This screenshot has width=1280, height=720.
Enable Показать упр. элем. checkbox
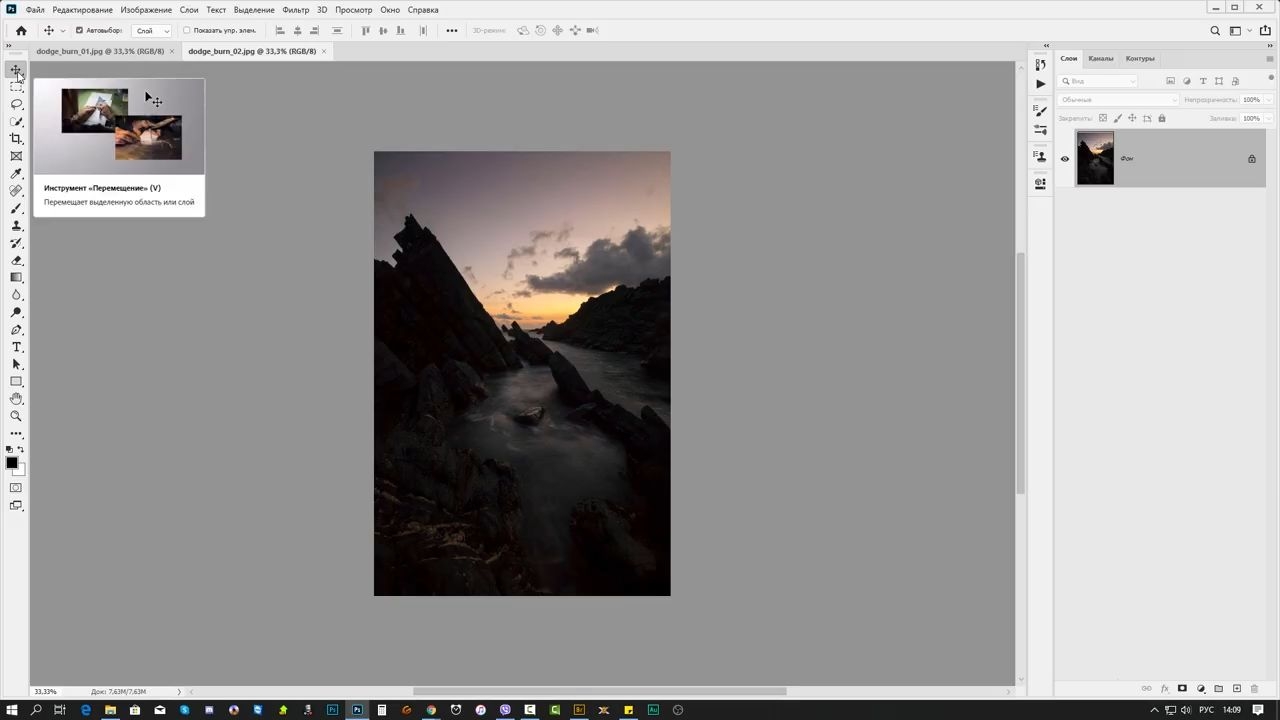(187, 31)
